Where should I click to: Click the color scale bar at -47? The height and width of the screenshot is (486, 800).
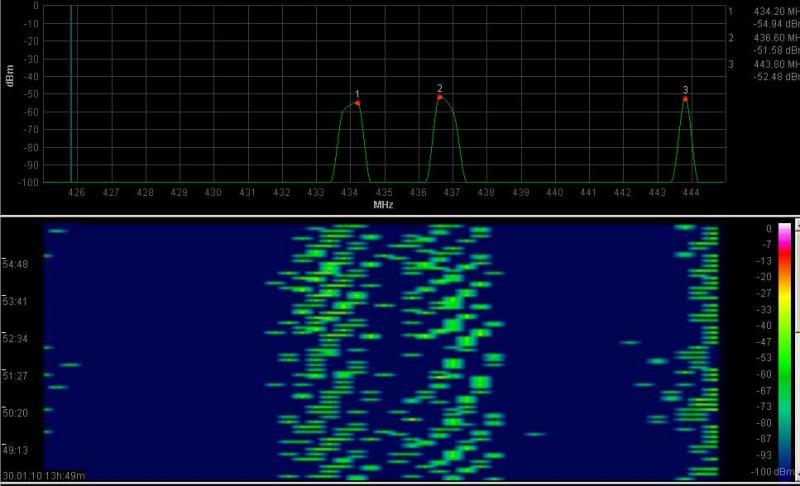(785, 341)
